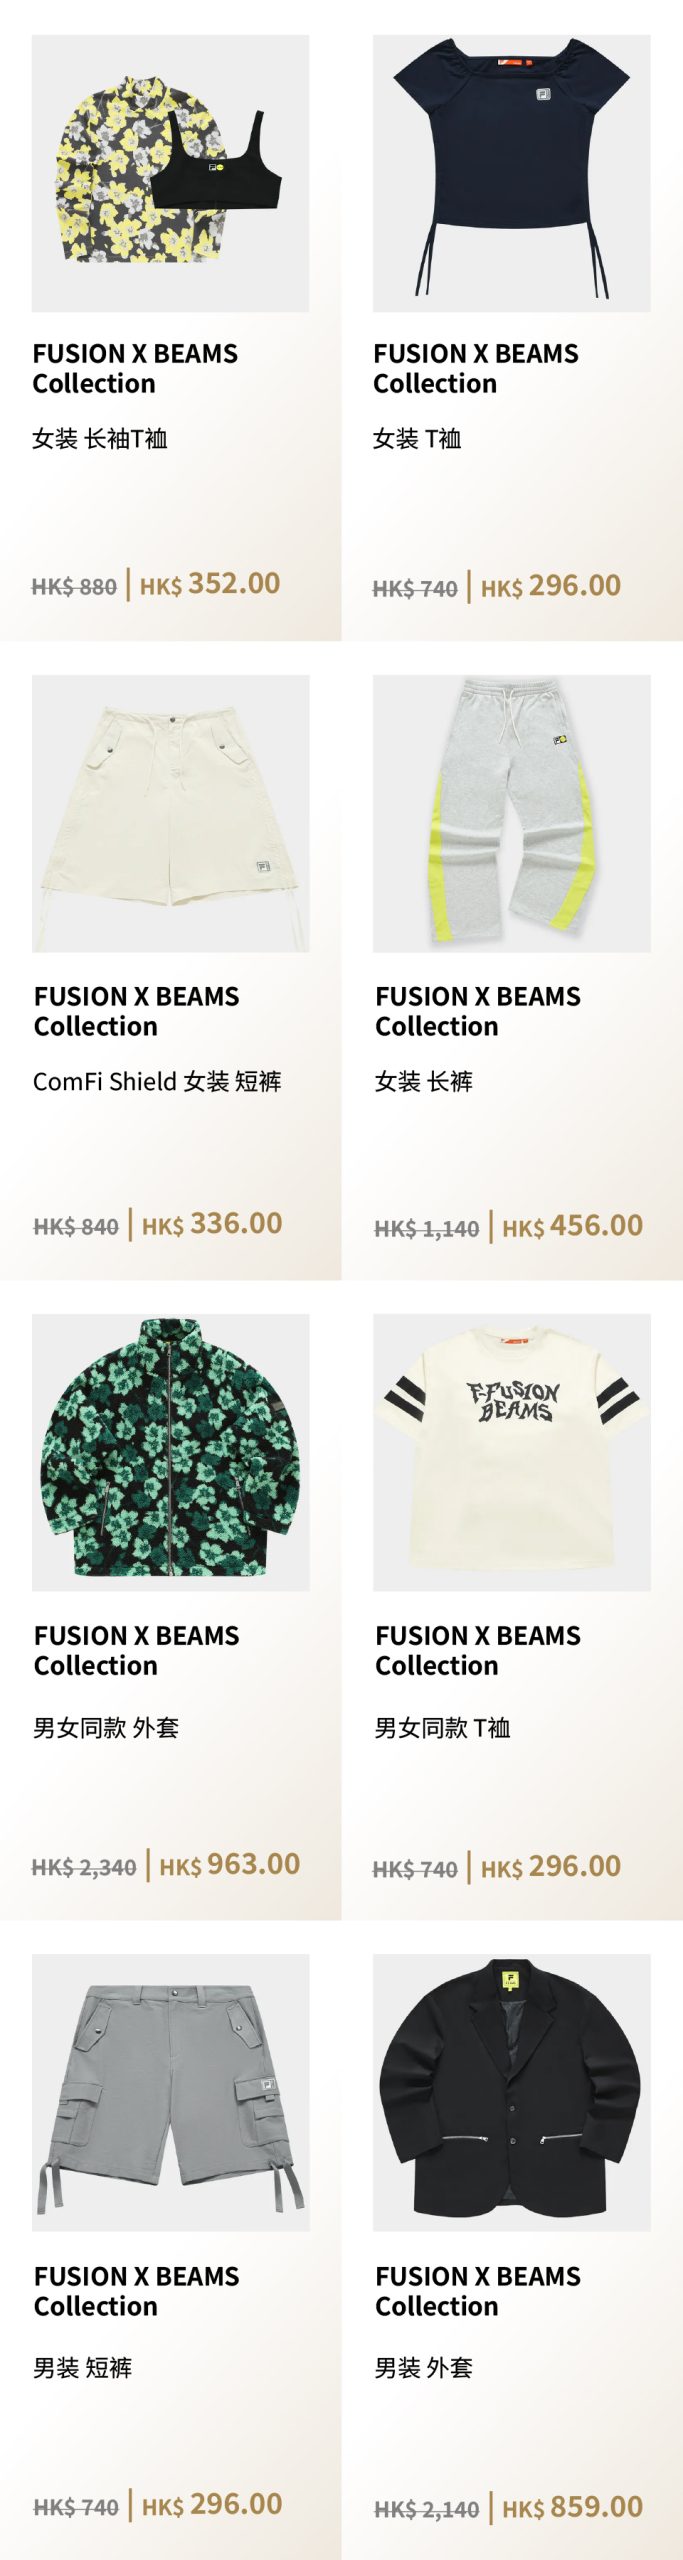The image size is (683, 2560).
Task: Click the HK$ 352.00 sale price
Action: pyautogui.click(x=210, y=584)
